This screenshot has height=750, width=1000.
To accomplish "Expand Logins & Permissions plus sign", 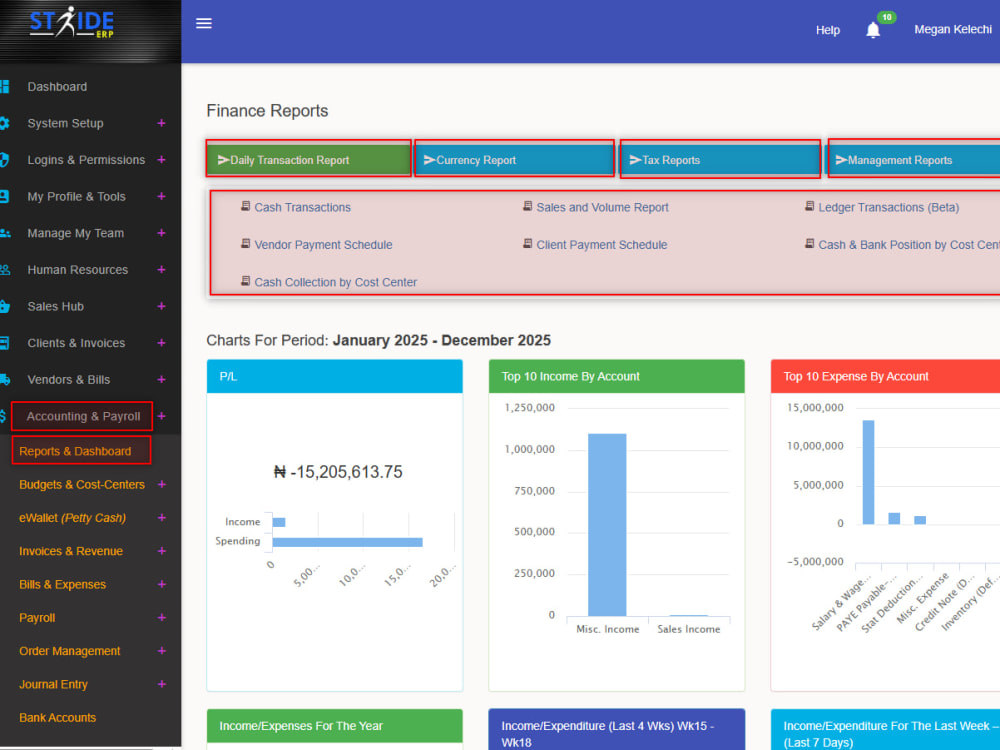I will [161, 159].
